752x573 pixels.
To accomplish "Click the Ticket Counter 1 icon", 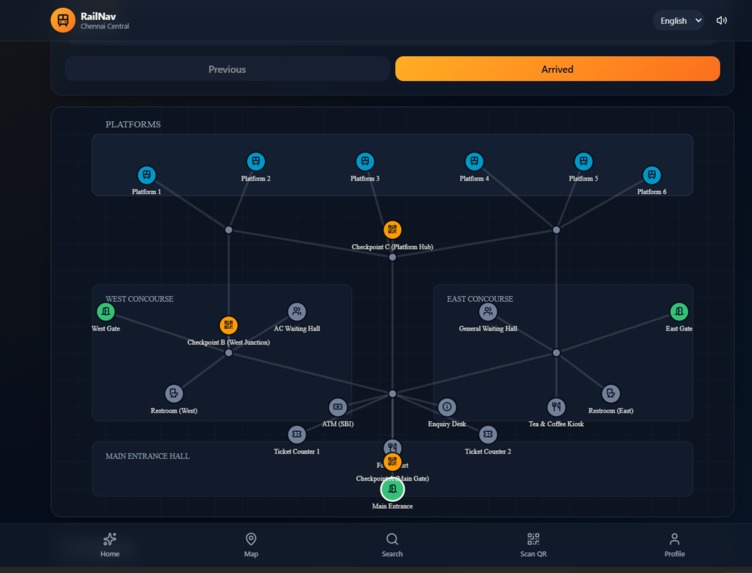I will (x=297, y=434).
